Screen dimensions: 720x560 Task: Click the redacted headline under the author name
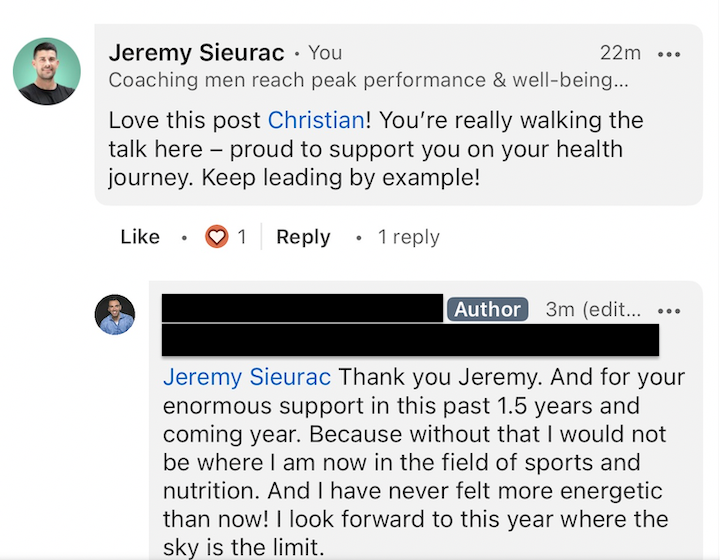click(410, 340)
